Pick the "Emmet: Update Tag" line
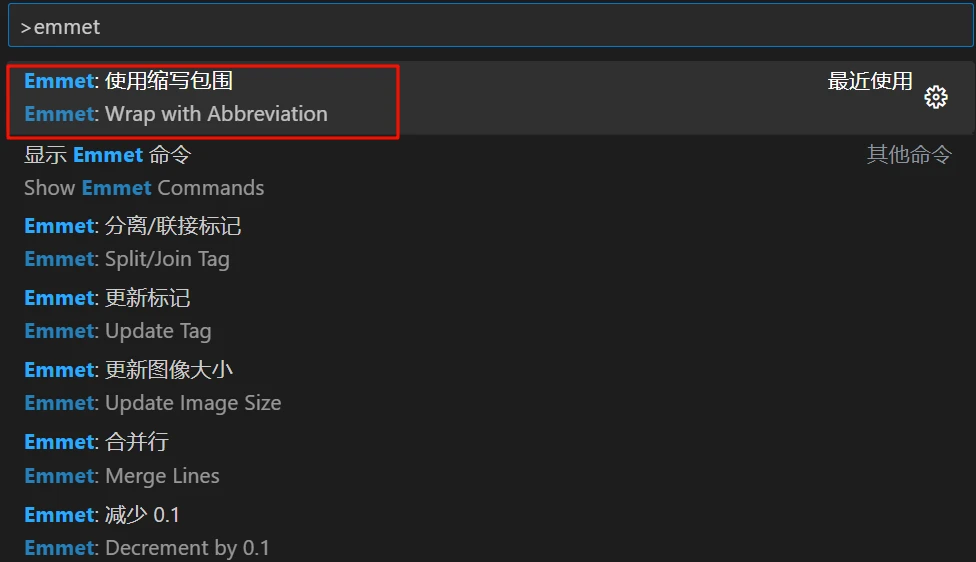 (118, 331)
